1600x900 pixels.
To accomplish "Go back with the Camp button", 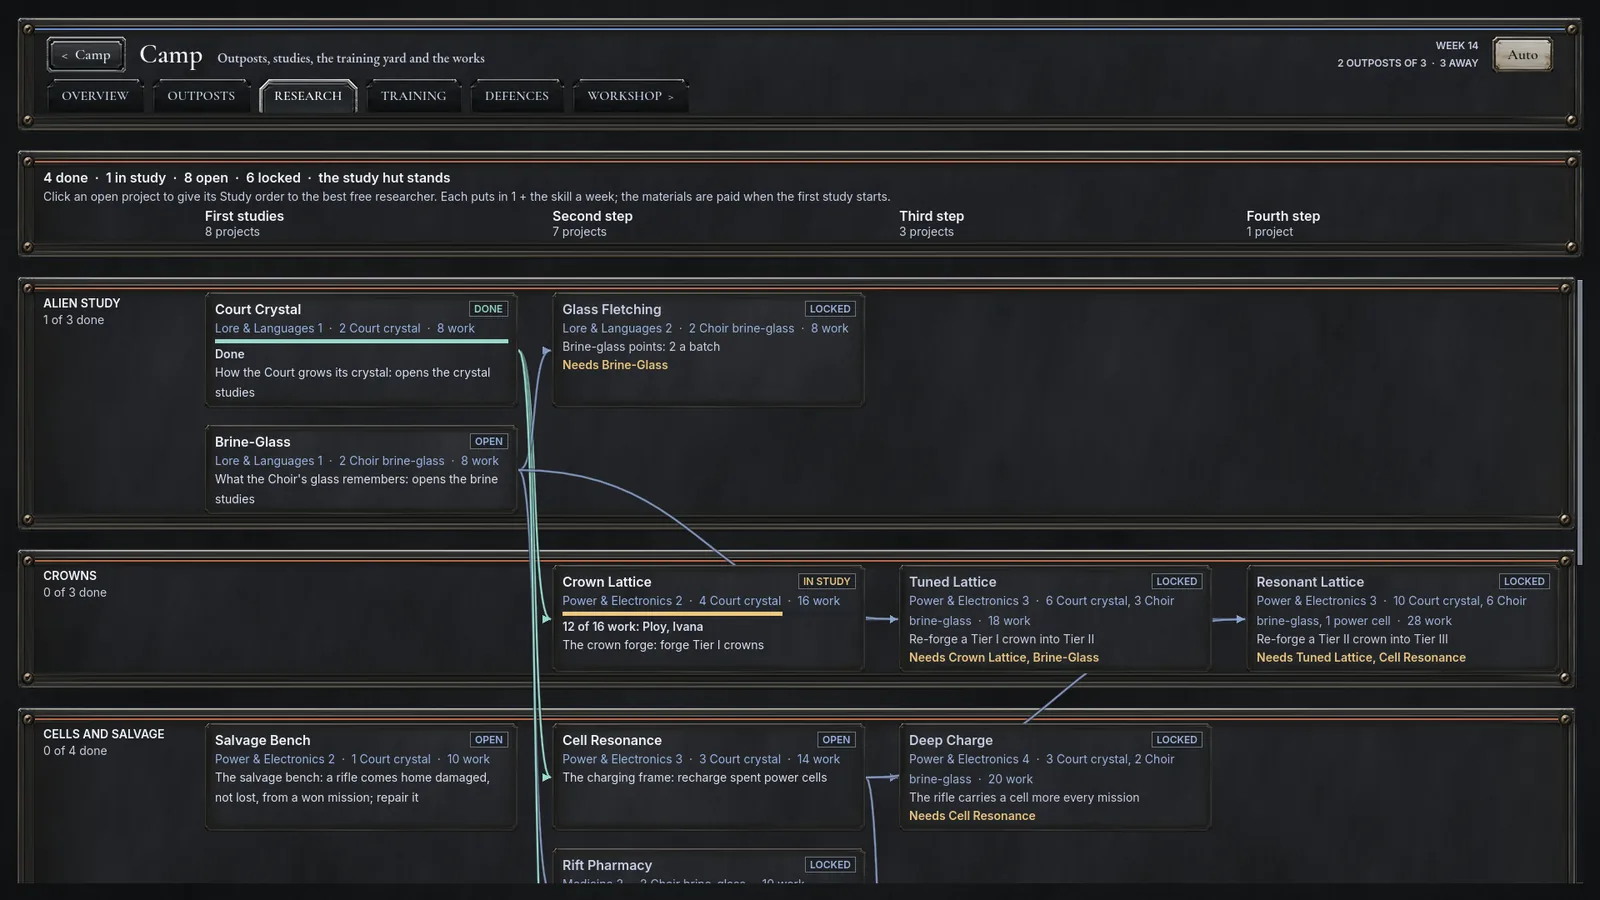I will tap(86, 55).
